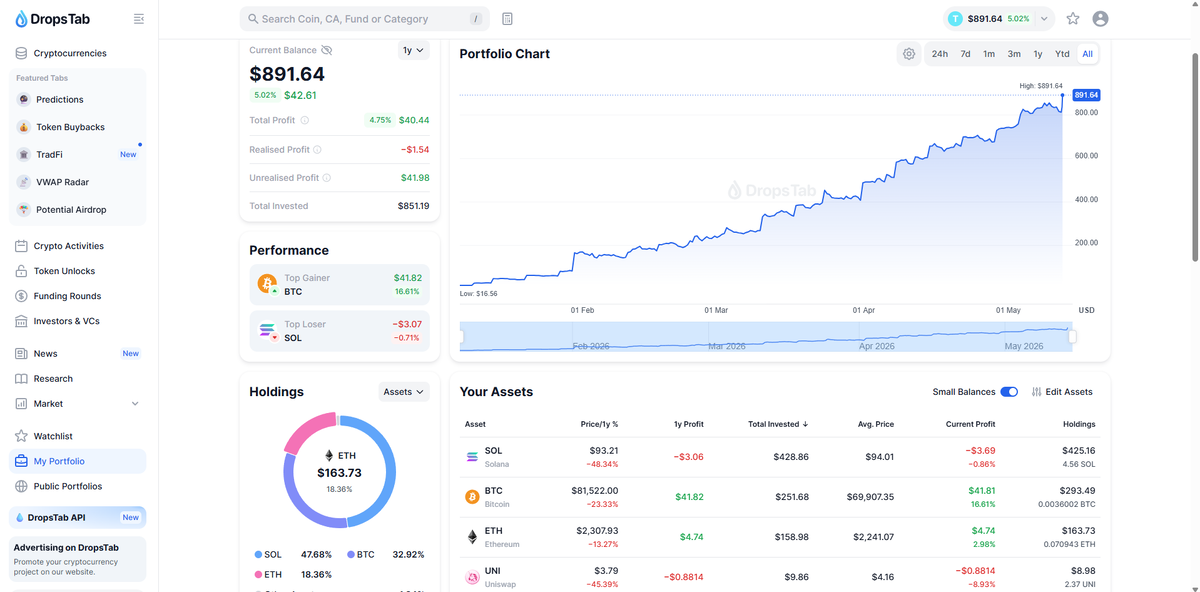This screenshot has width=1200, height=592.
Task: Click the SOL legend color dot
Action: [x=258, y=554]
